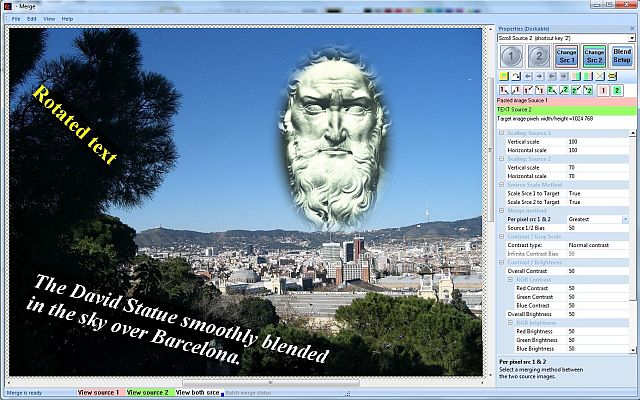Click the Overall Brightness property row

point(567,314)
